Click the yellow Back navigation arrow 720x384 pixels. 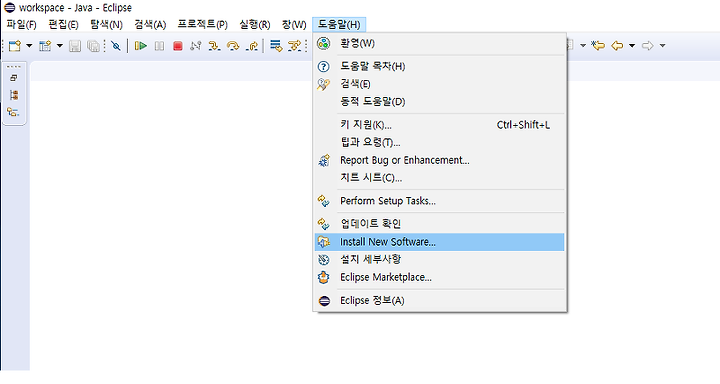click(x=617, y=45)
